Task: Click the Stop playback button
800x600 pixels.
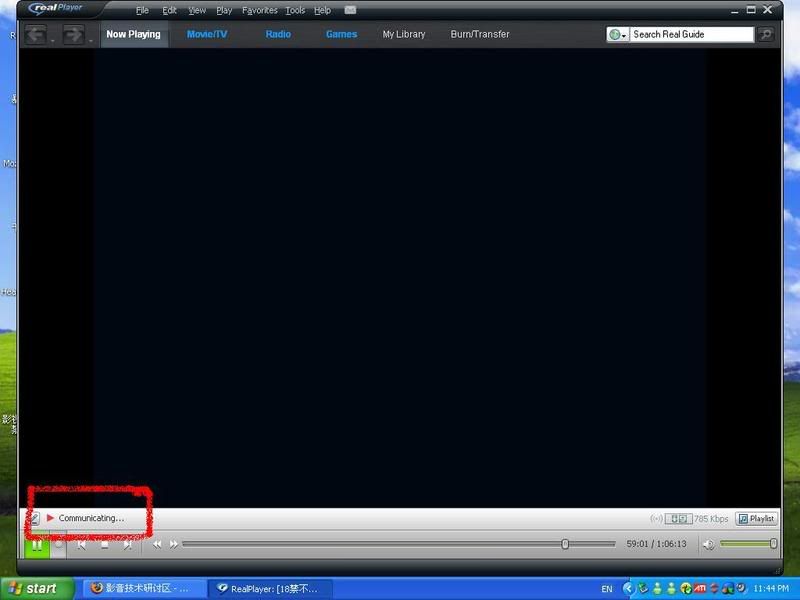Action: pos(104,544)
